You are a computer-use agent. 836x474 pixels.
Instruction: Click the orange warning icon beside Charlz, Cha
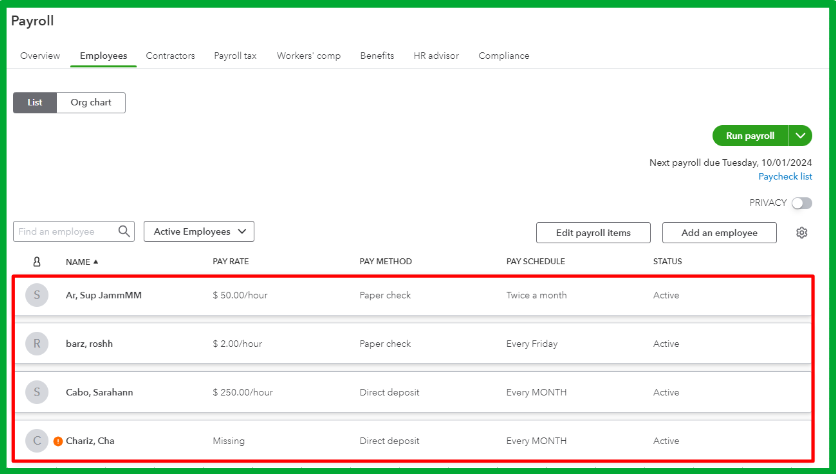(x=58, y=441)
